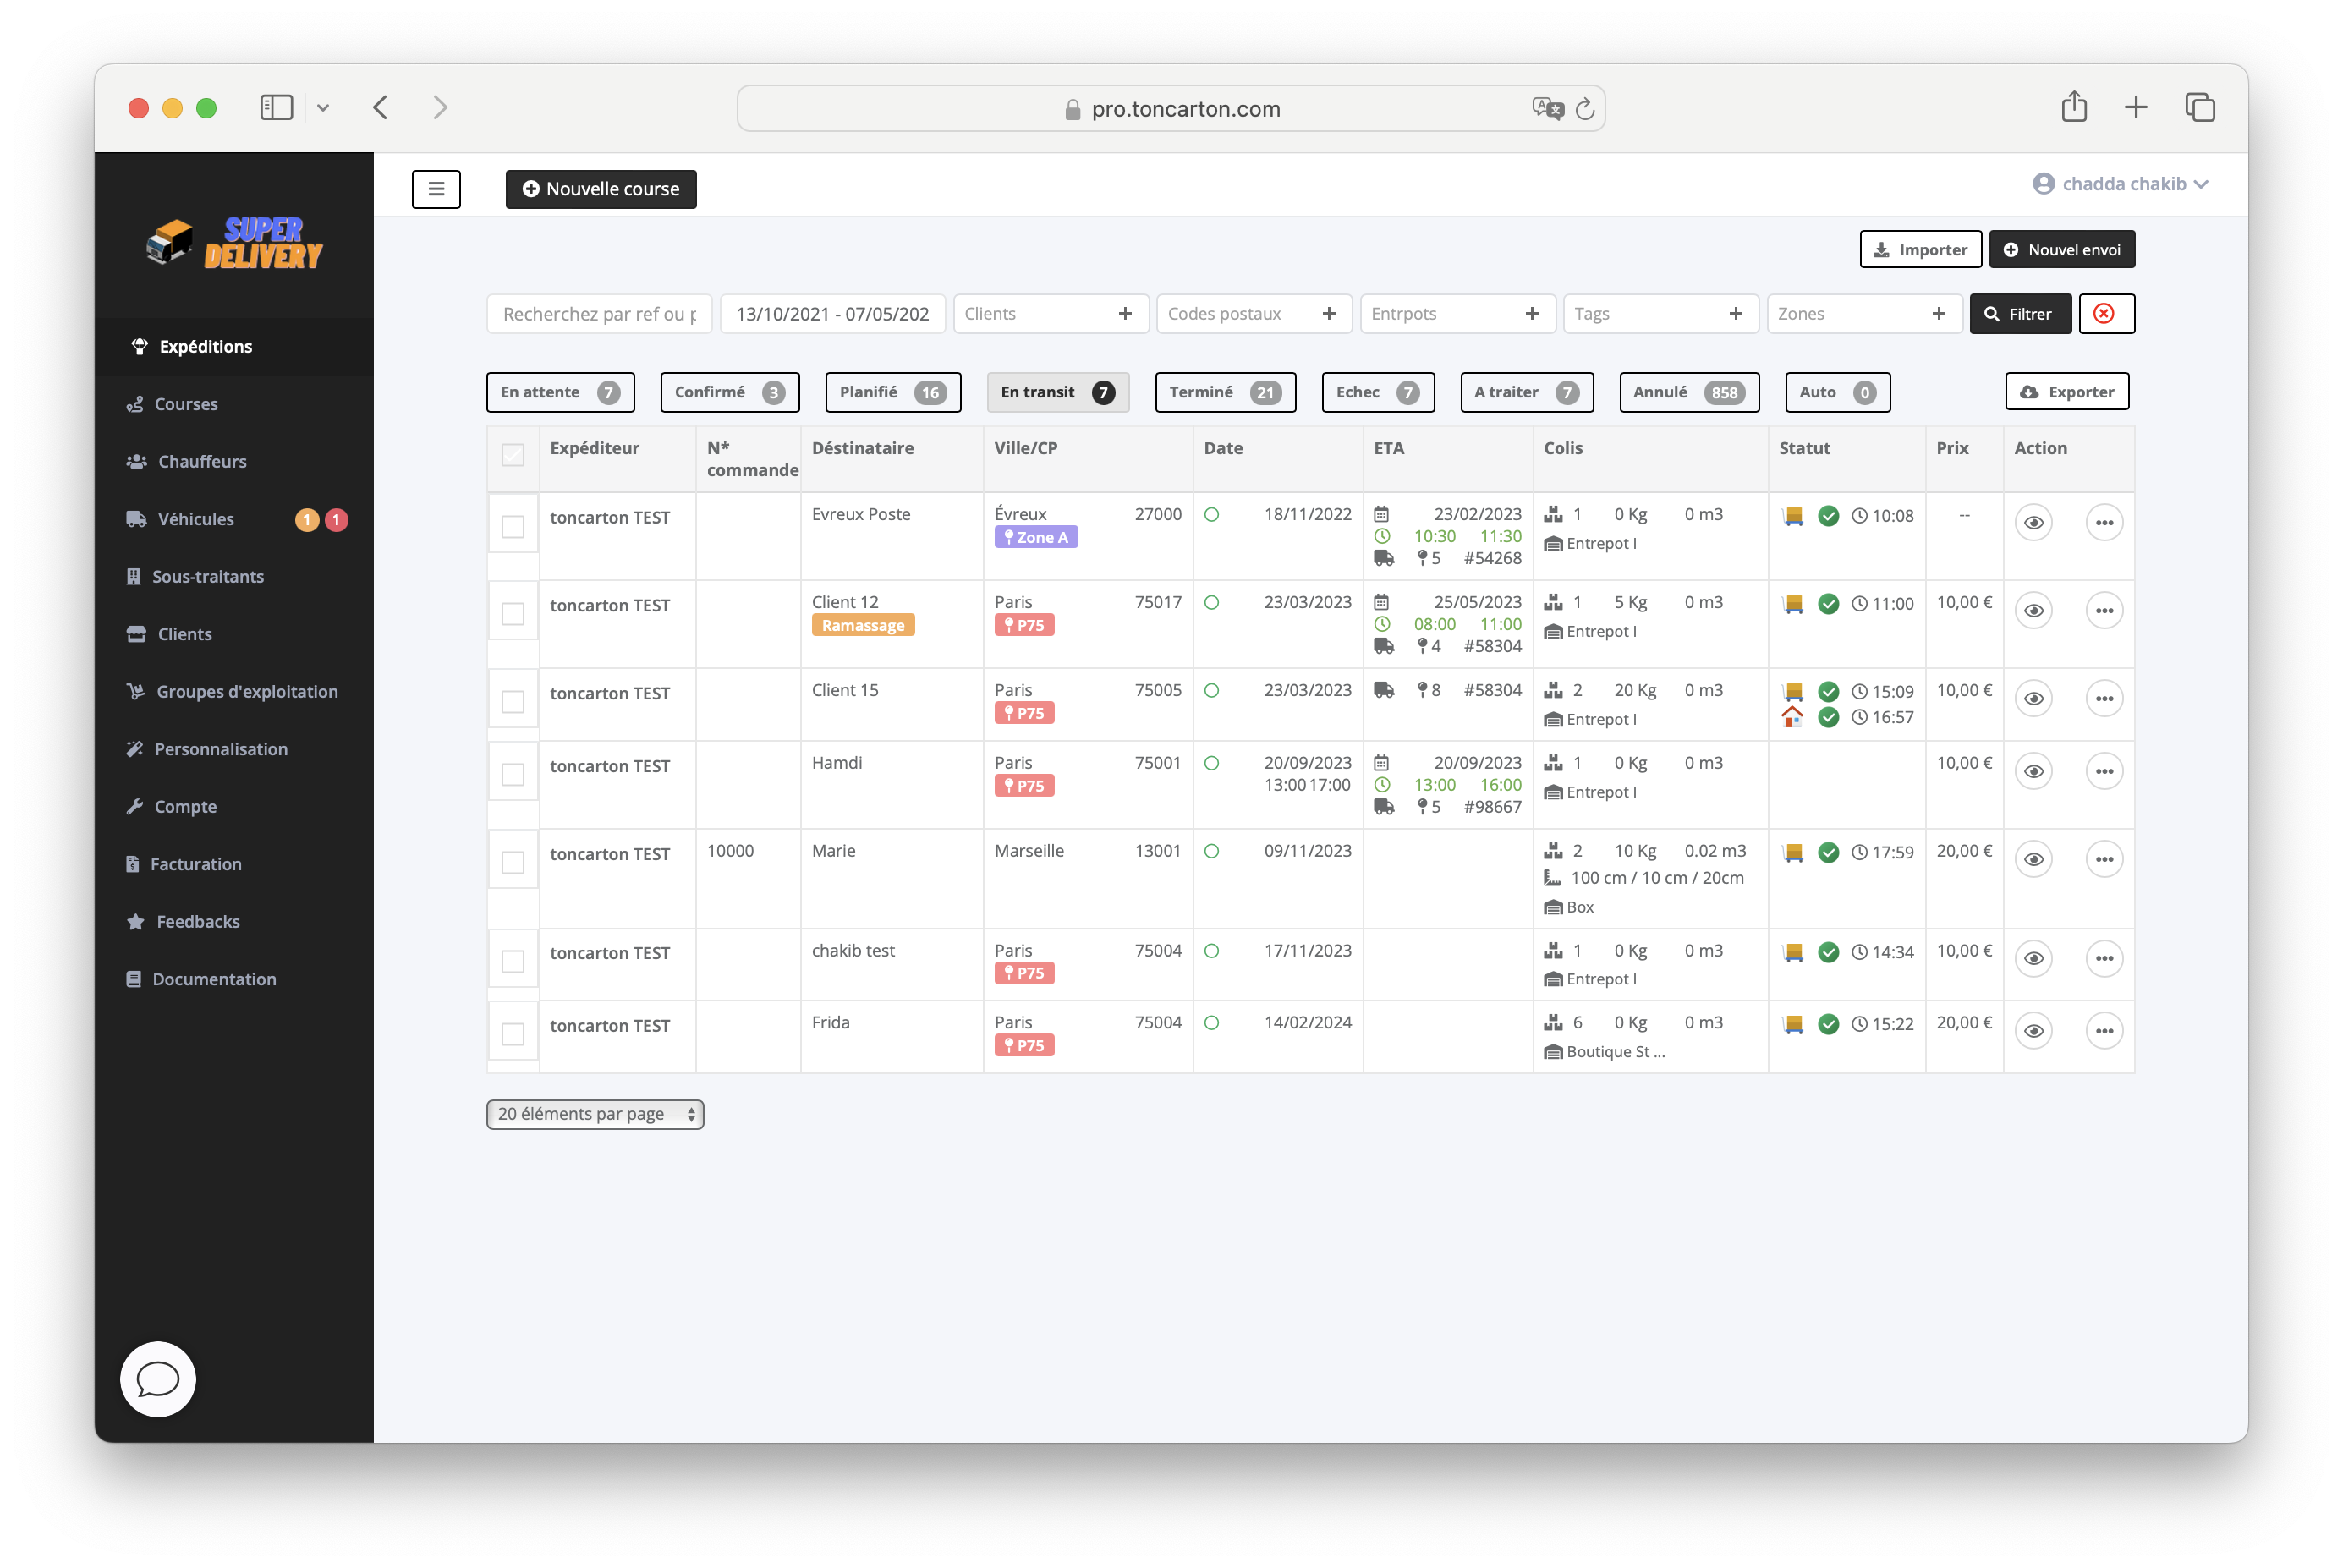Click Safari's page reload icon
Image resolution: width=2343 pixels, height=1568 pixels.
pos(1585,109)
